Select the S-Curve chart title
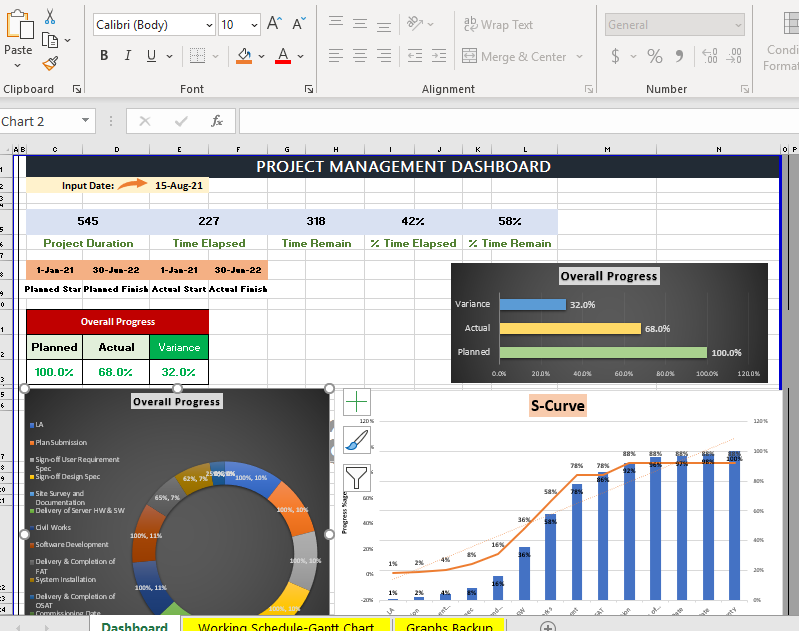This screenshot has height=631, width=799. [x=557, y=406]
